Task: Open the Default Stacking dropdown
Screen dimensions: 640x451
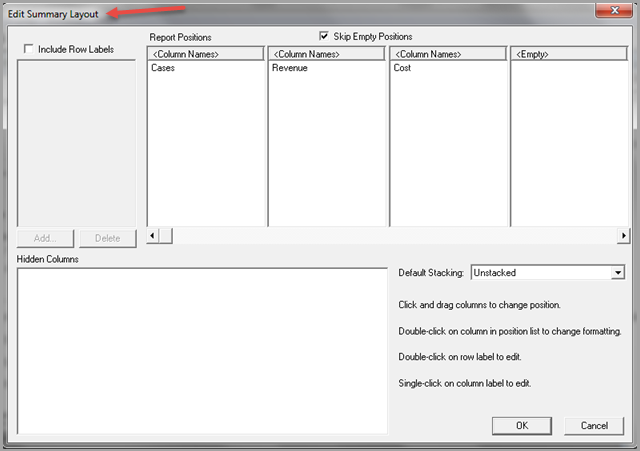Action: click(616, 272)
